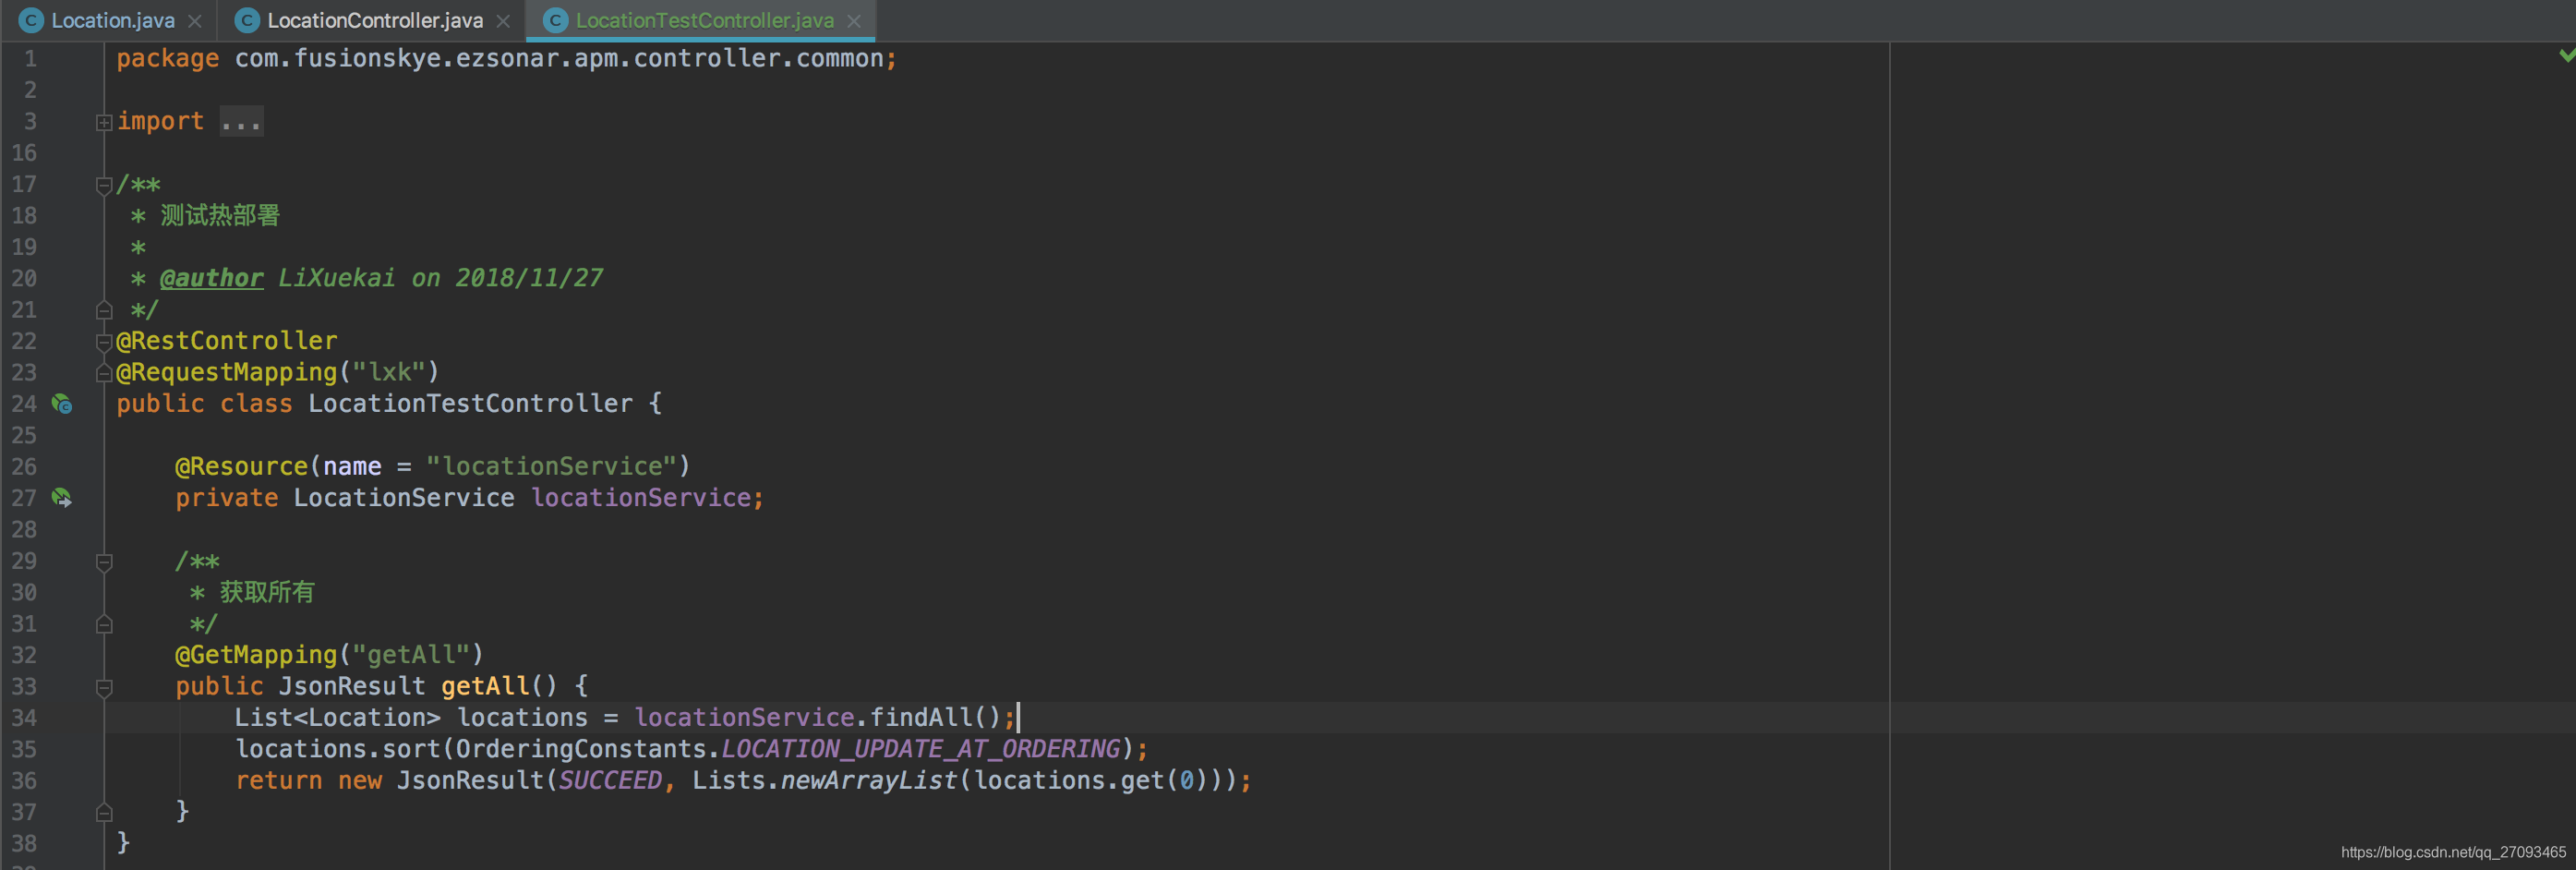Close the LocationTestController.java tab

coord(854,21)
